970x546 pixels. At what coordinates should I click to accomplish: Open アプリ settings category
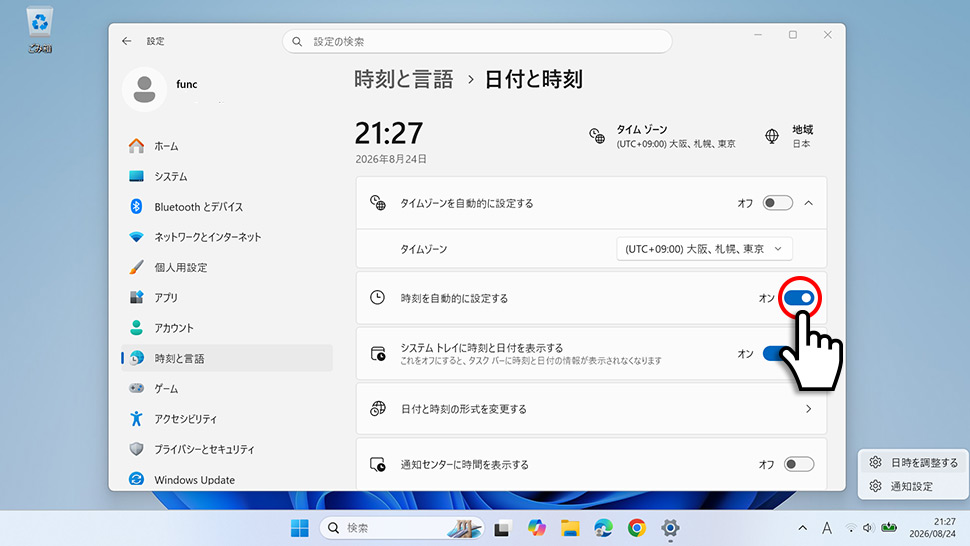coord(226,297)
